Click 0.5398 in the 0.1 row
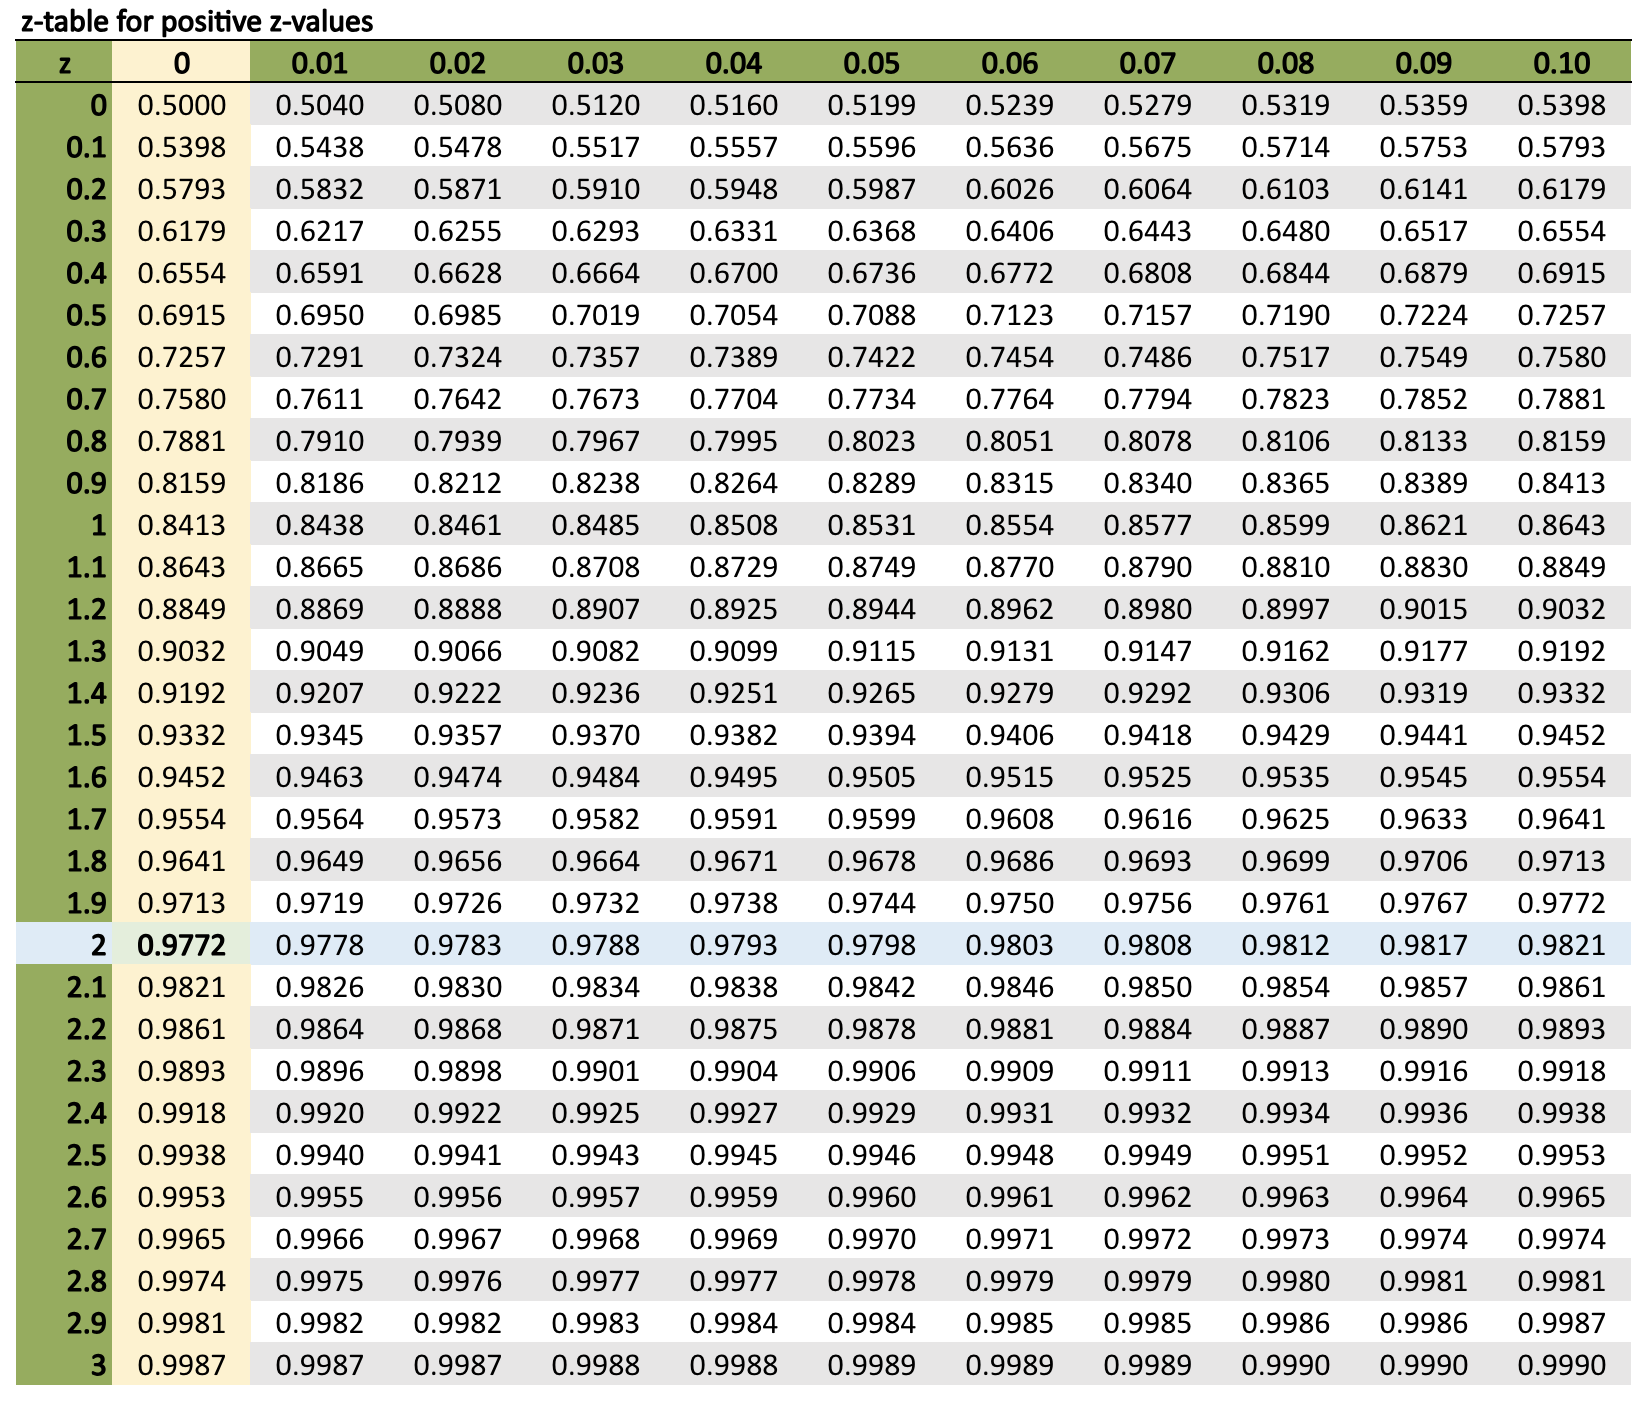Viewport: 1650px width, 1414px height. pos(181,147)
